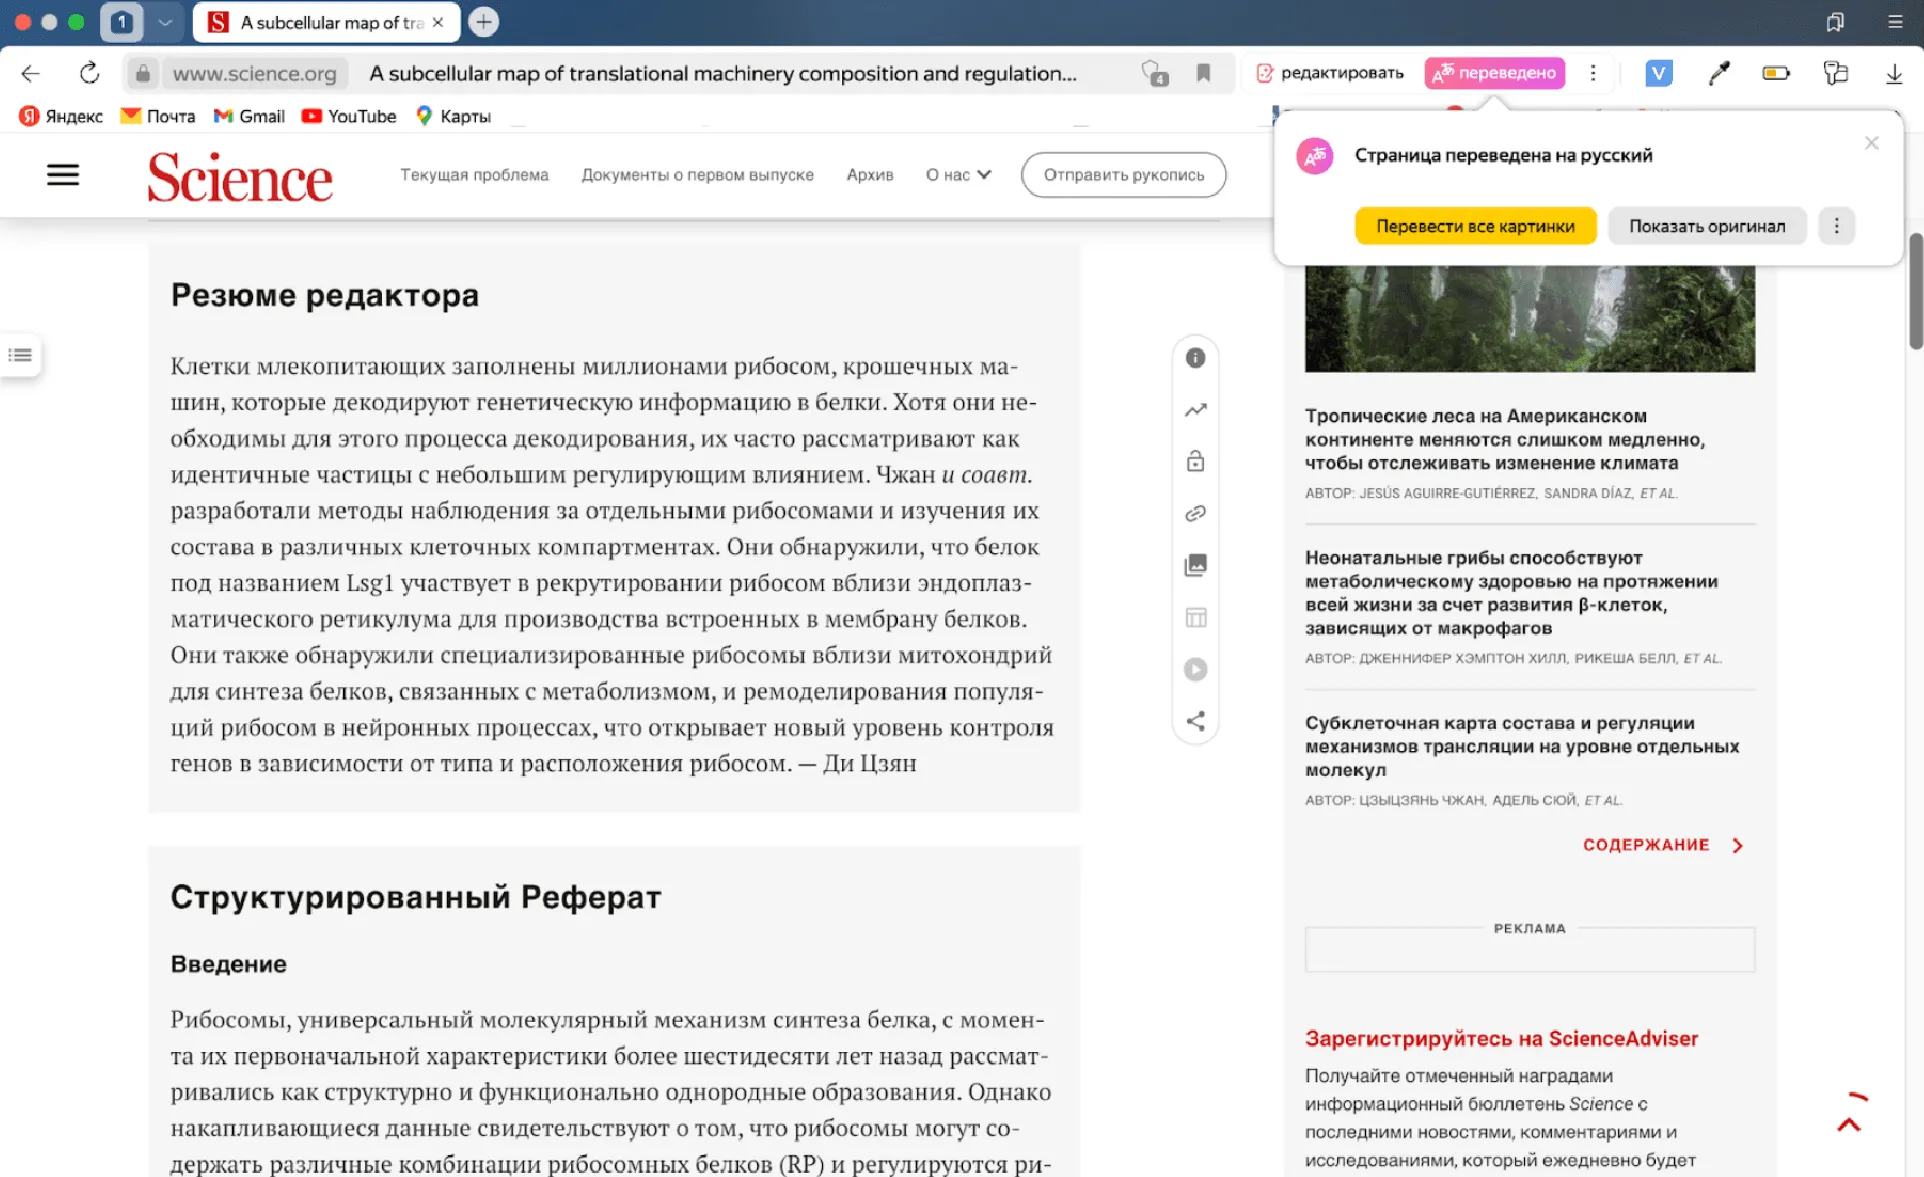Open the 'Субклеточная карта состава' article link
Screen dimensions: 1924x1177
[1522, 746]
